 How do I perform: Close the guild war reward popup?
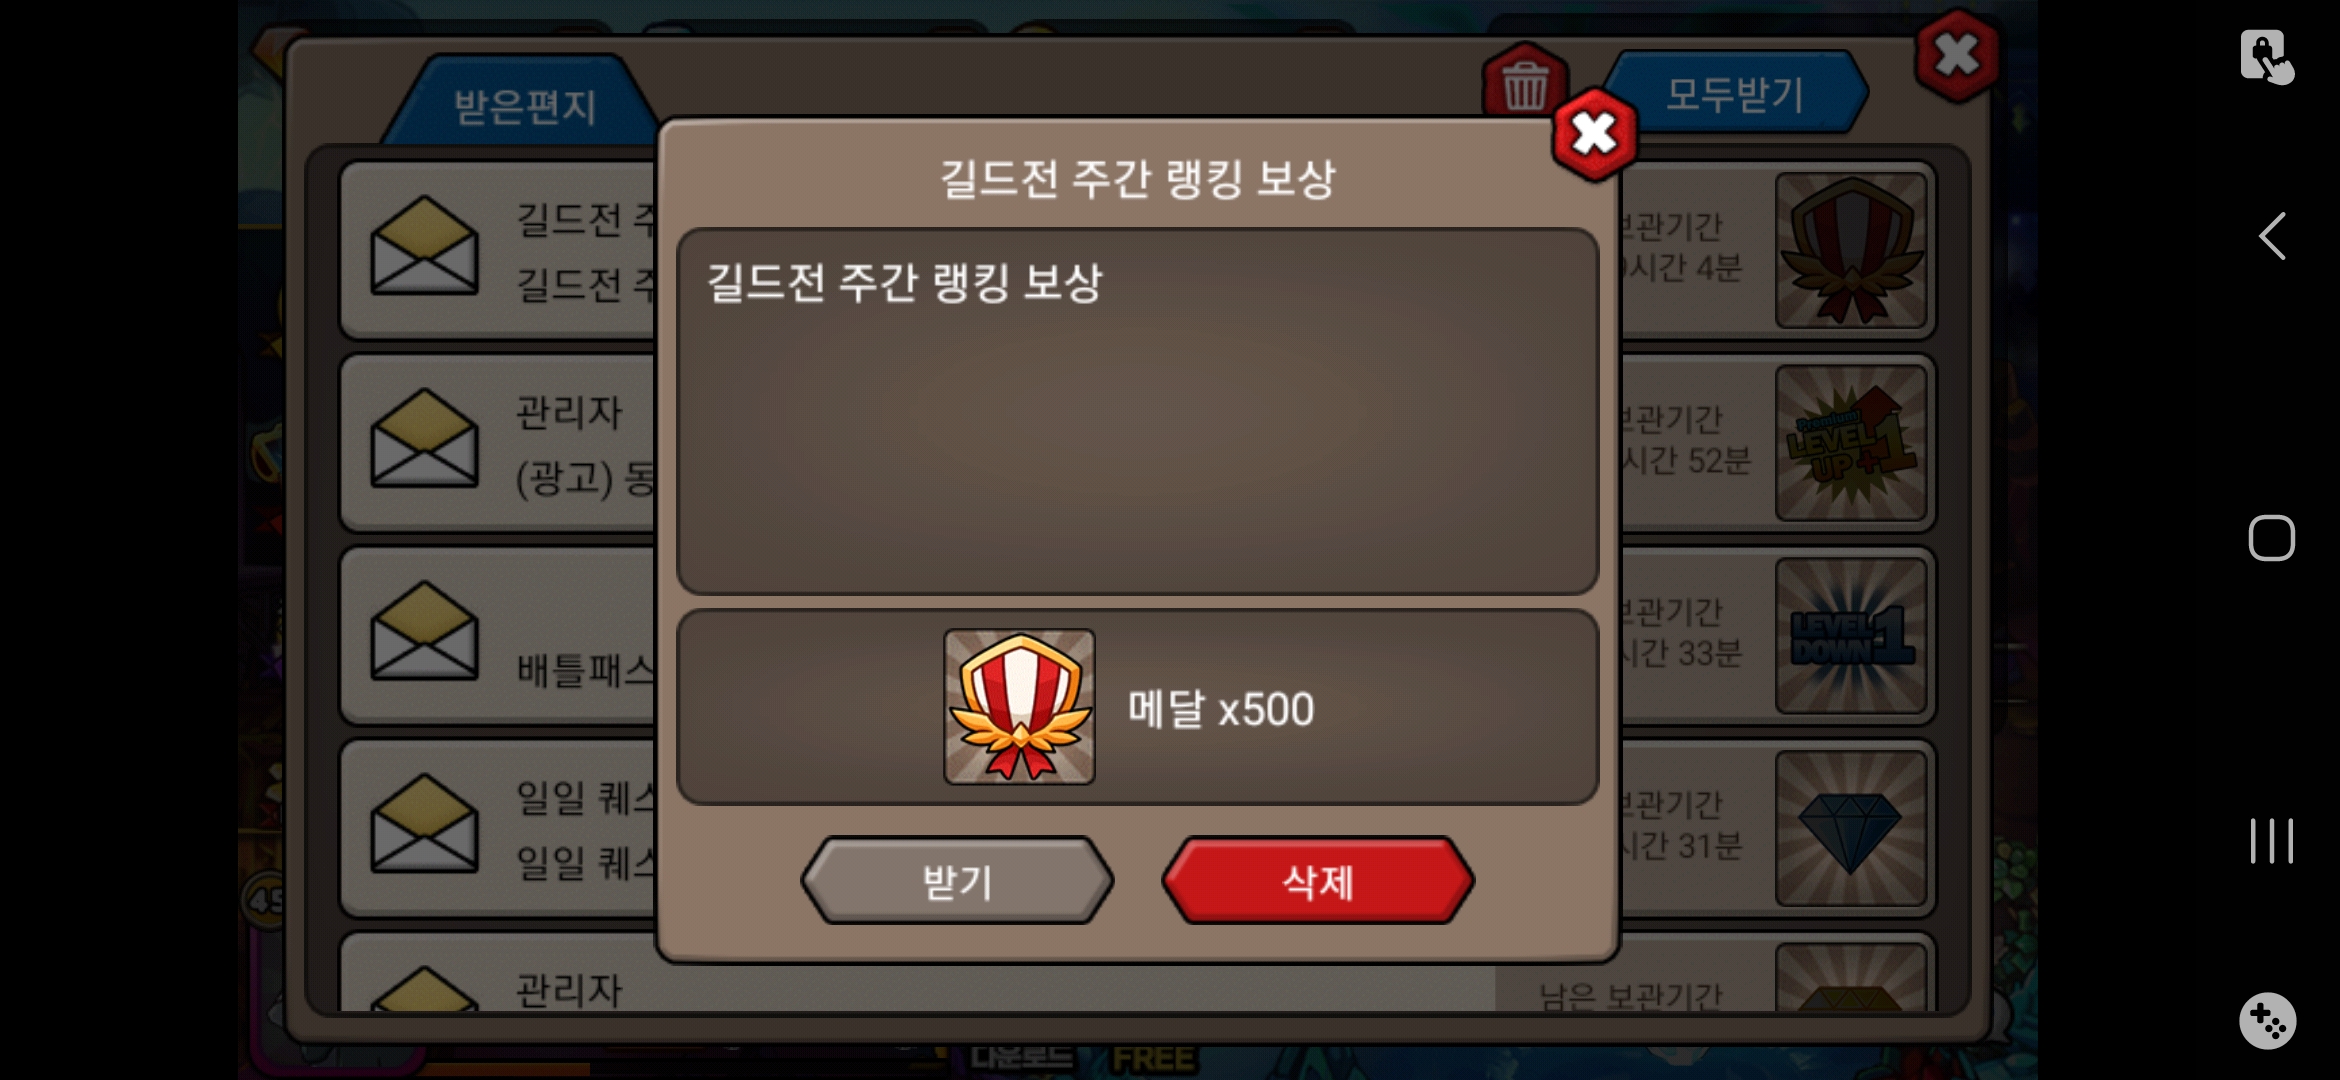[x=1594, y=134]
